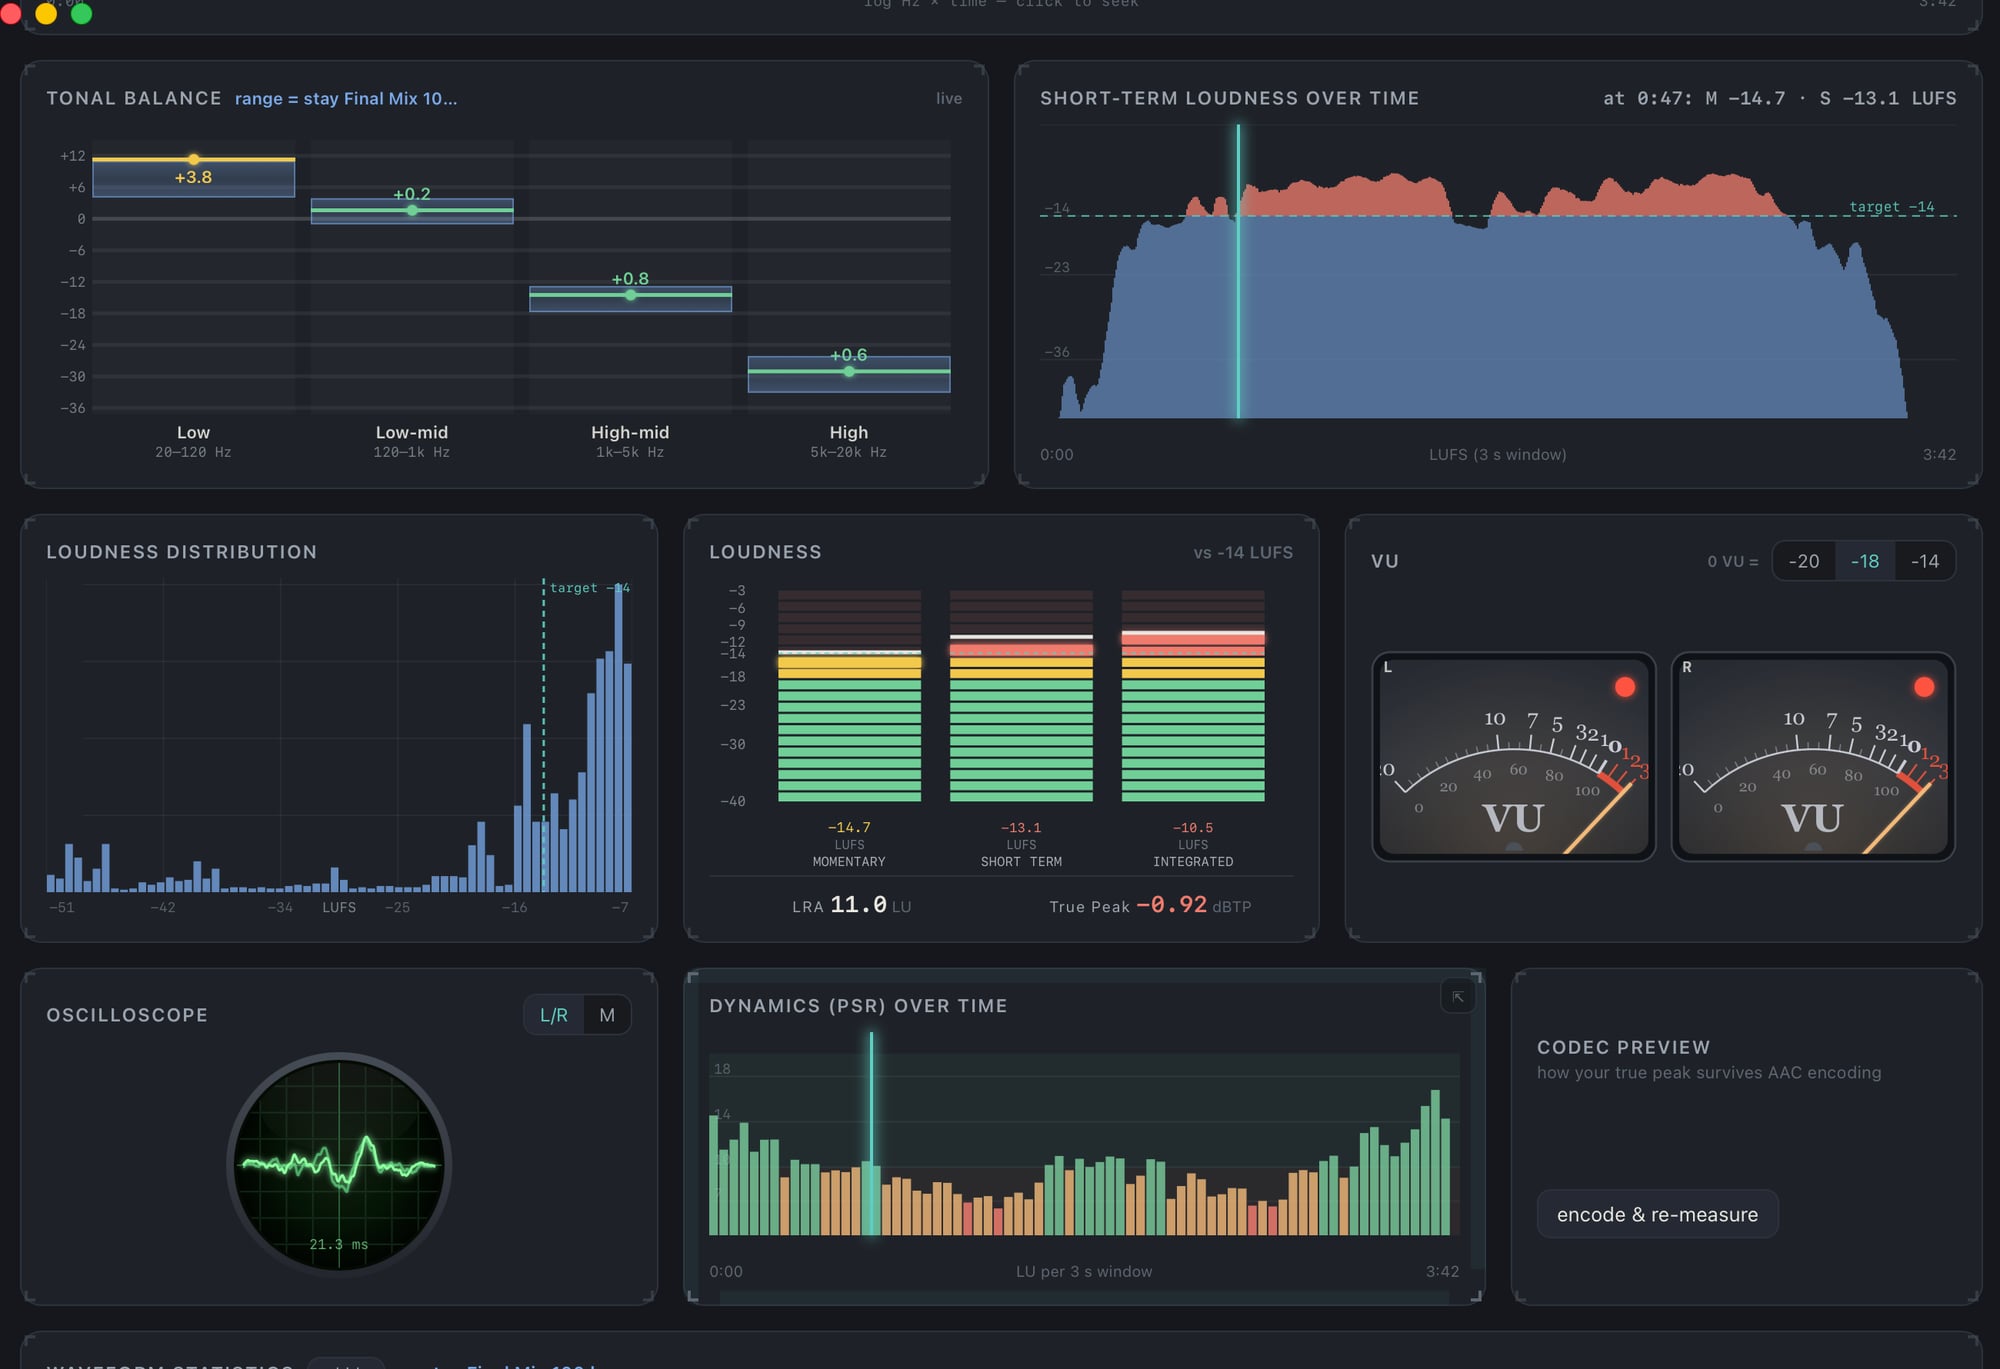This screenshot has height=1369, width=2000.
Task: Switch oscilloscope to M mode
Action: [607, 1015]
